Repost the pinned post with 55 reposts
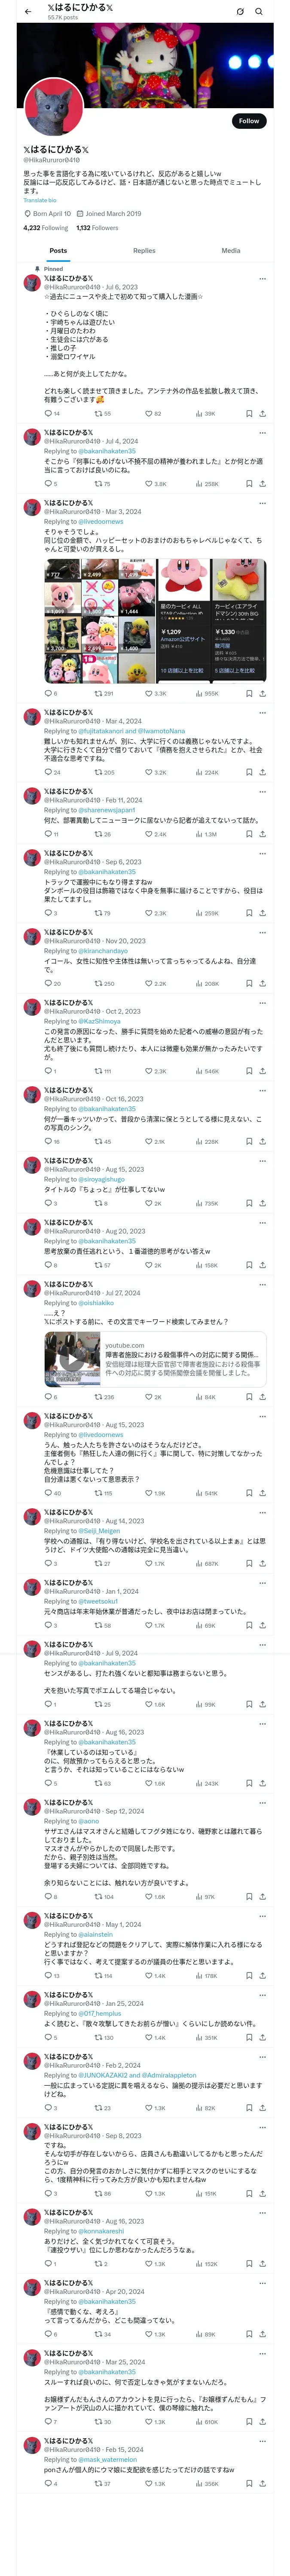This screenshot has height=2576, width=290. click(x=102, y=413)
